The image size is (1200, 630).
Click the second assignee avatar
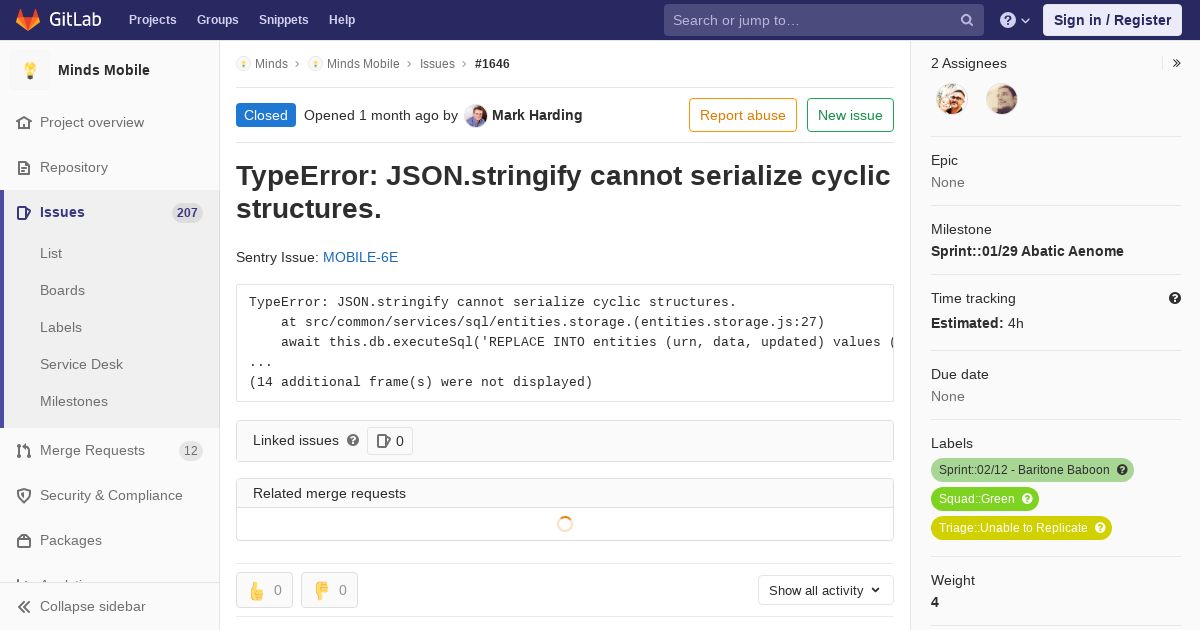tap(1002, 99)
